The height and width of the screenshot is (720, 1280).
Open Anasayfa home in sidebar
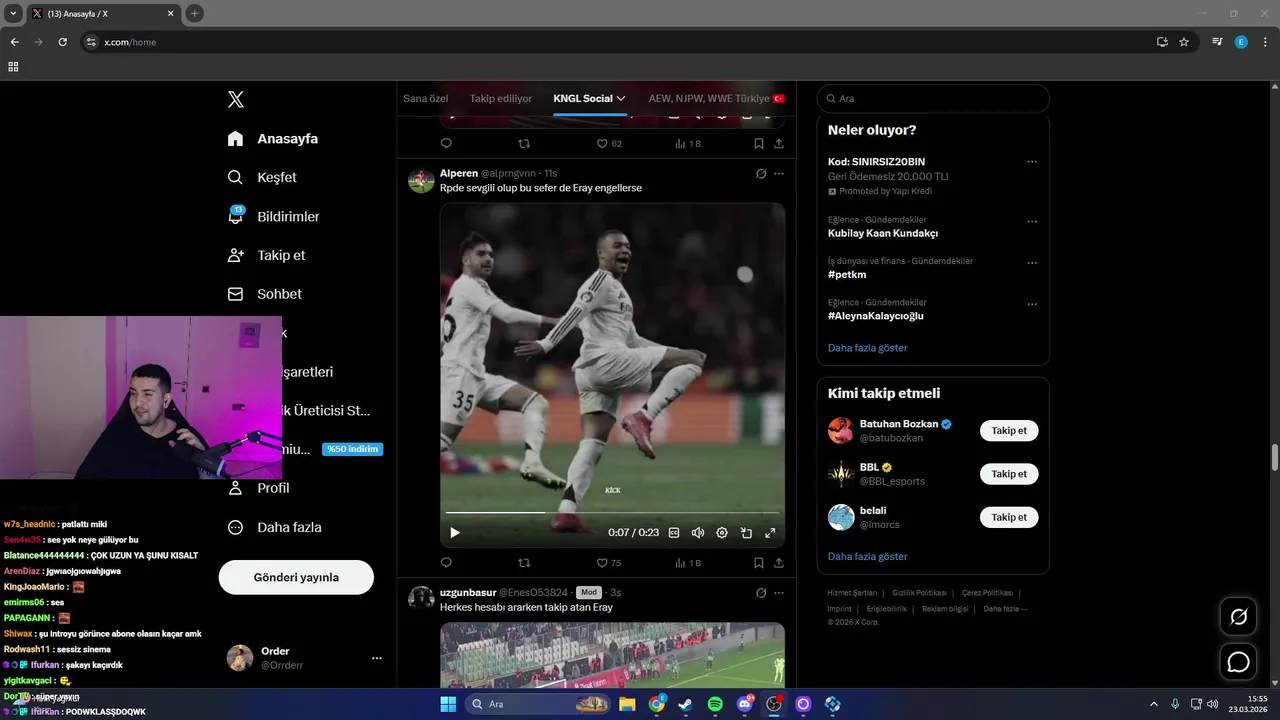point(273,139)
